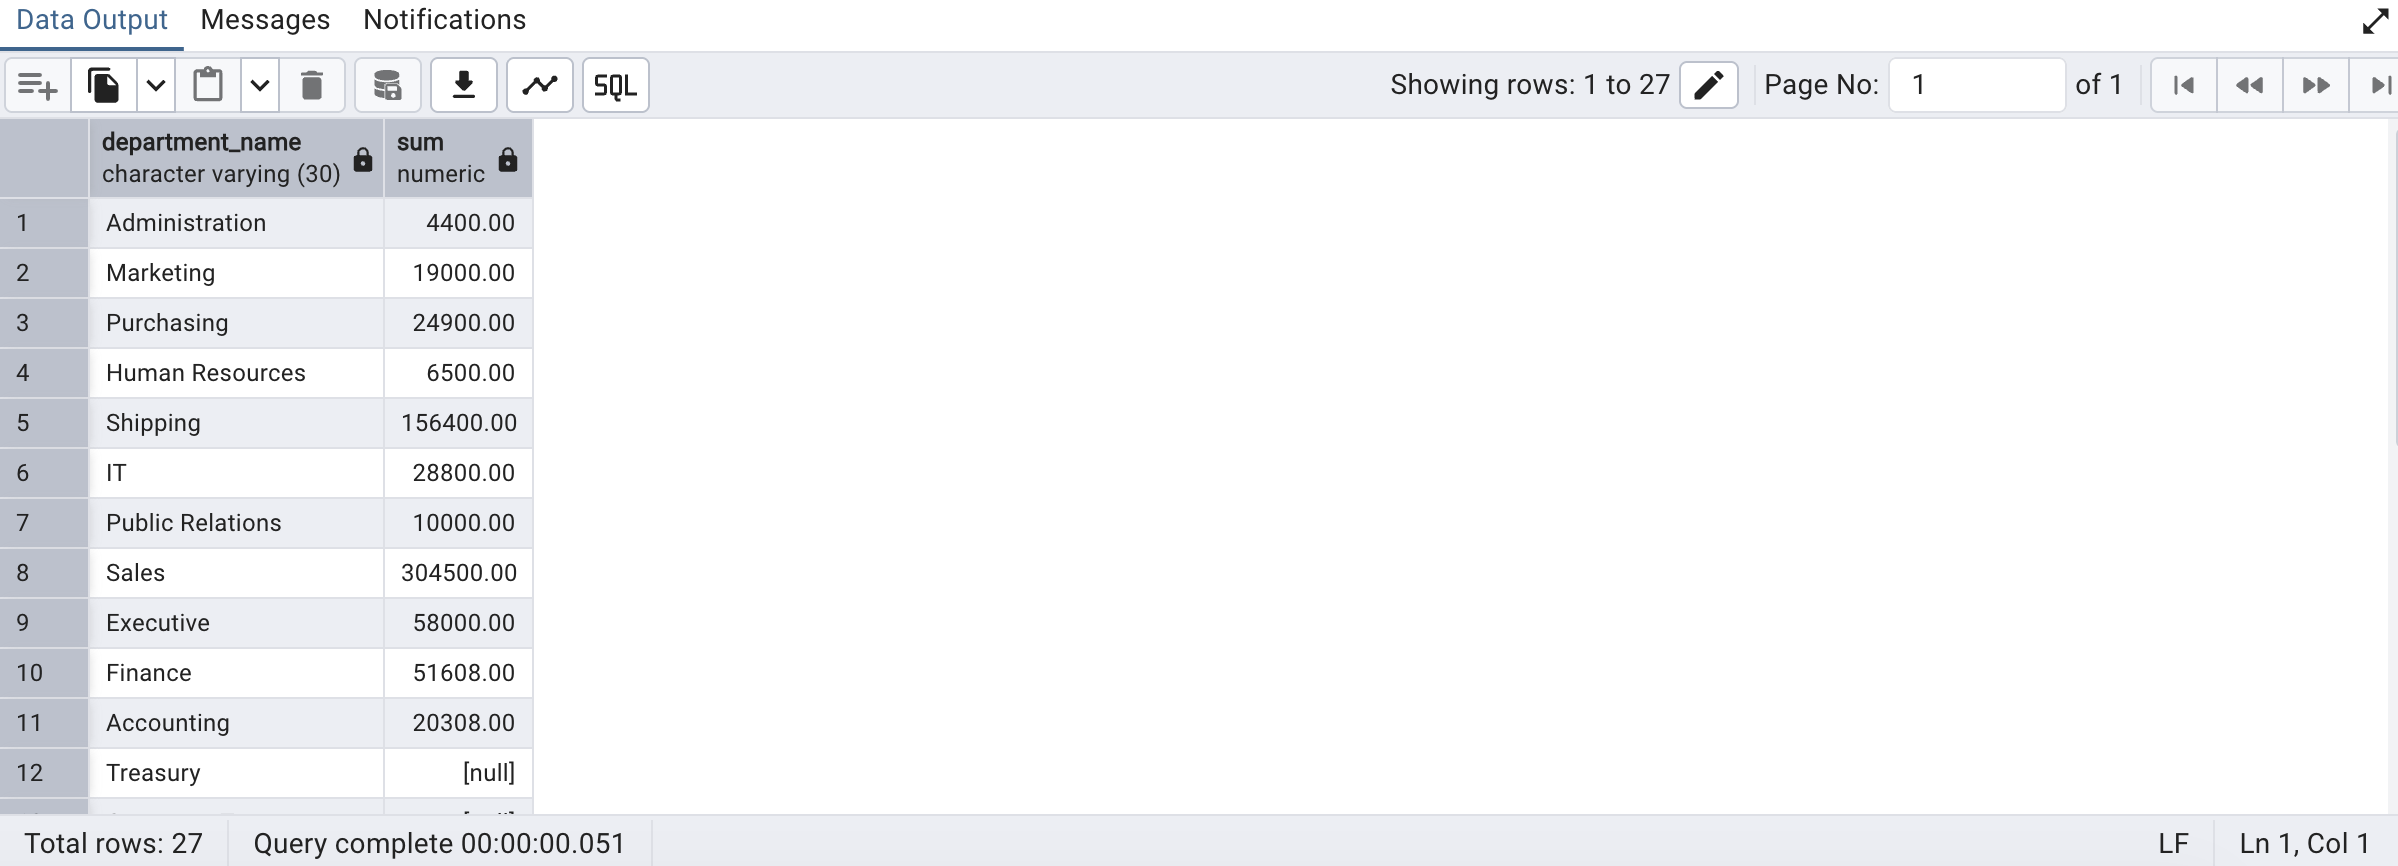This screenshot has height=866, width=2398.
Task: Click the Delete row trash icon
Action: click(312, 86)
